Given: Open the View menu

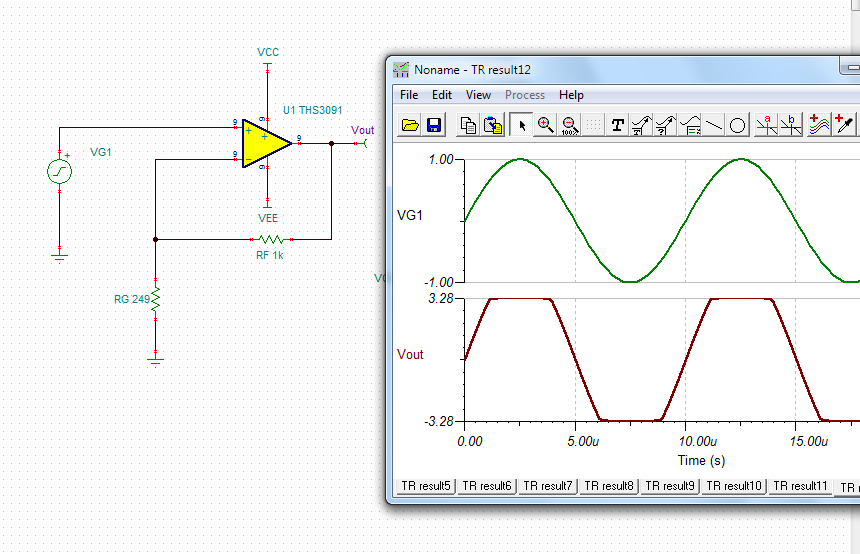Looking at the screenshot, I should [x=478, y=95].
